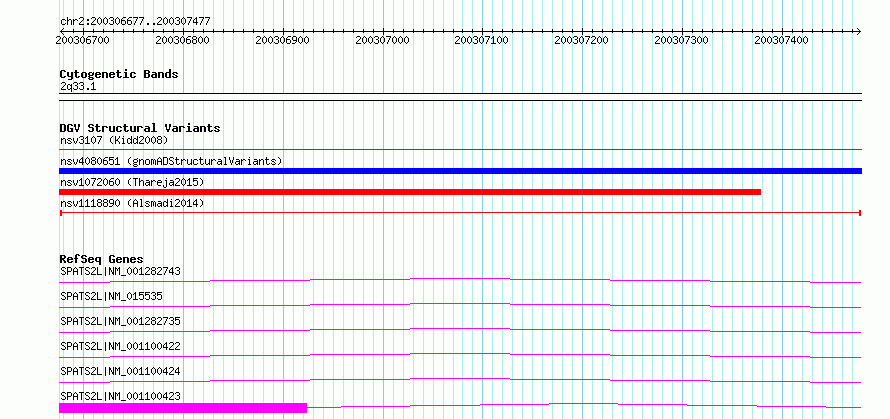The image size is (890, 419).
Task: Click ruler position 200306700
Action: click(83, 40)
